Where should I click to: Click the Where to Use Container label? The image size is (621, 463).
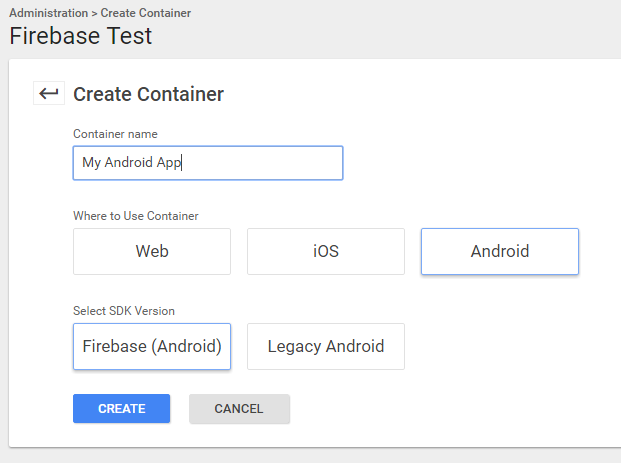pyautogui.click(x=136, y=216)
